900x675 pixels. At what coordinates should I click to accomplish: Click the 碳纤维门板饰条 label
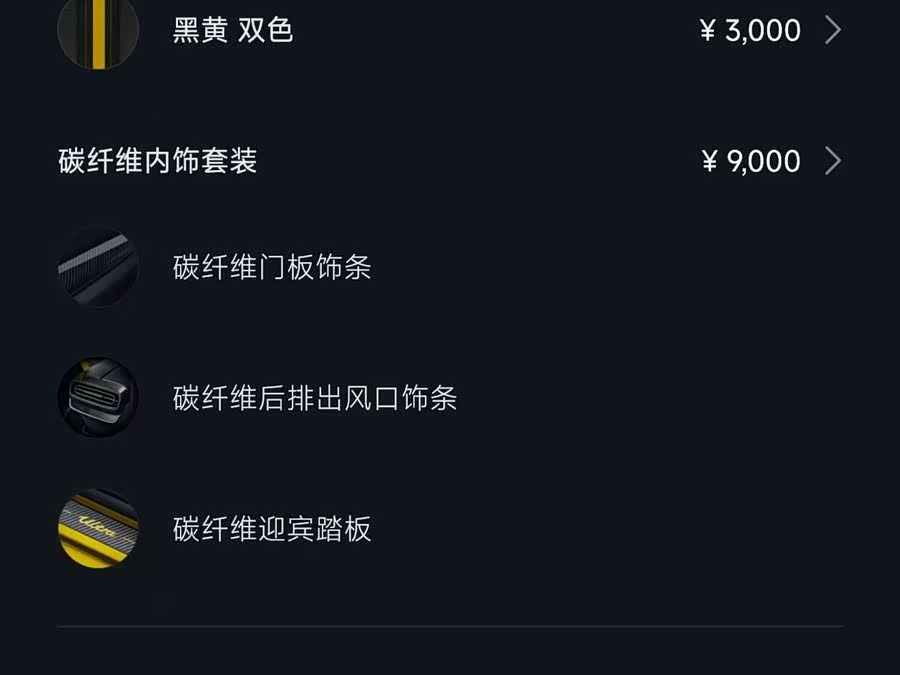click(272, 268)
